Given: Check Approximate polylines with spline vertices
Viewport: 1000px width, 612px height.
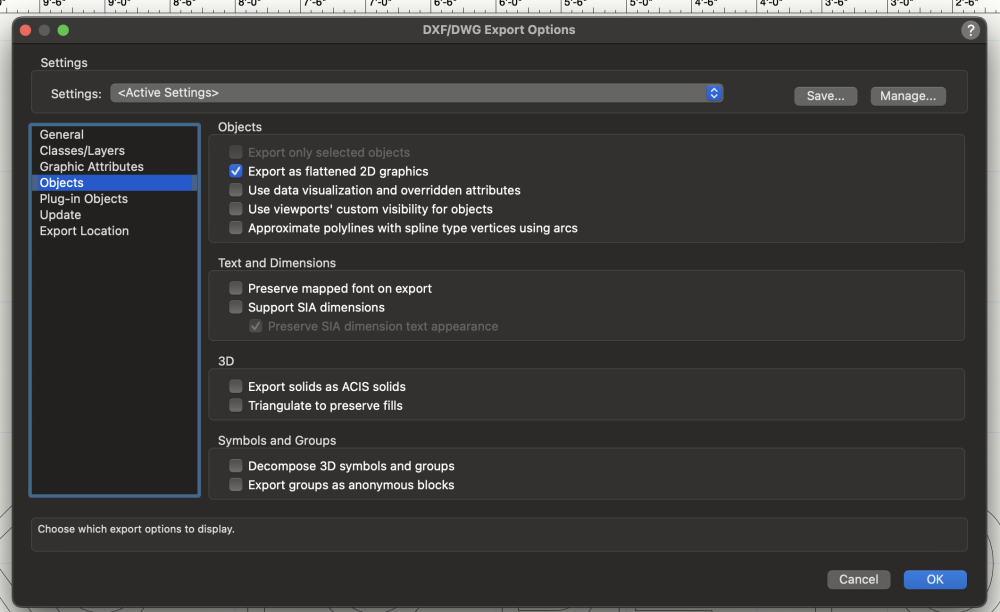Looking at the screenshot, I should [x=236, y=228].
